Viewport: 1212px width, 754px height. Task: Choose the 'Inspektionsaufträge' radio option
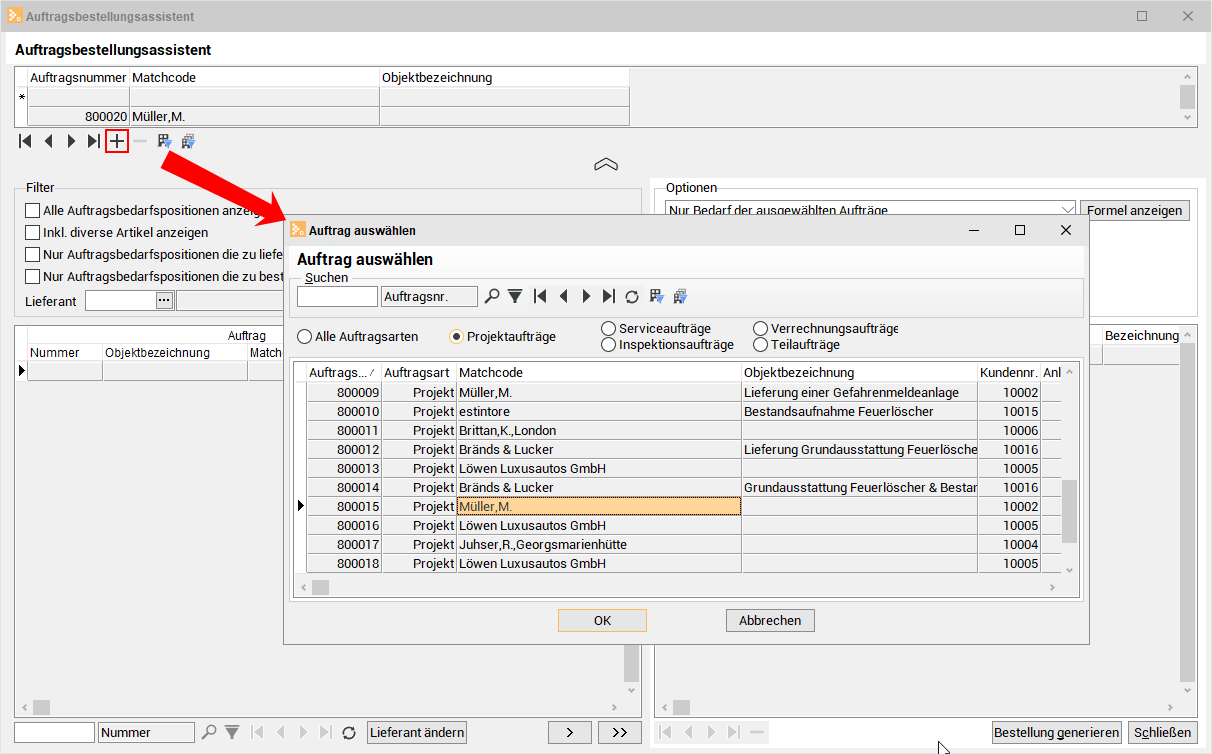tap(608, 345)
